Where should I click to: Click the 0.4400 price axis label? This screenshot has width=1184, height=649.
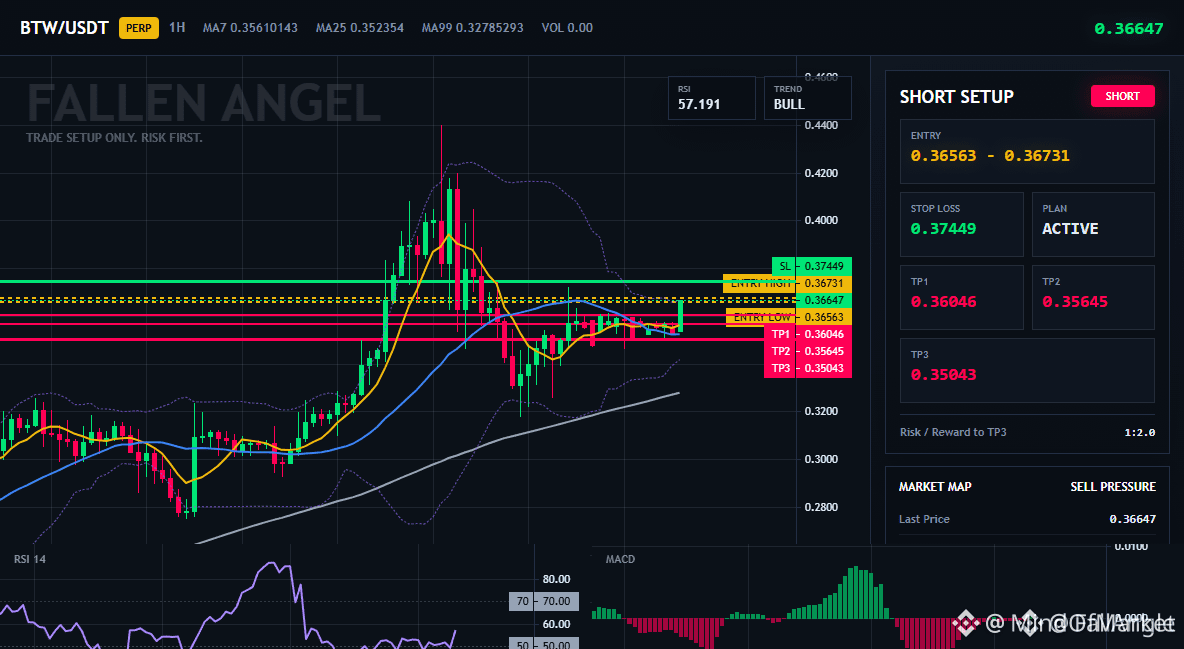click(821, 125)
